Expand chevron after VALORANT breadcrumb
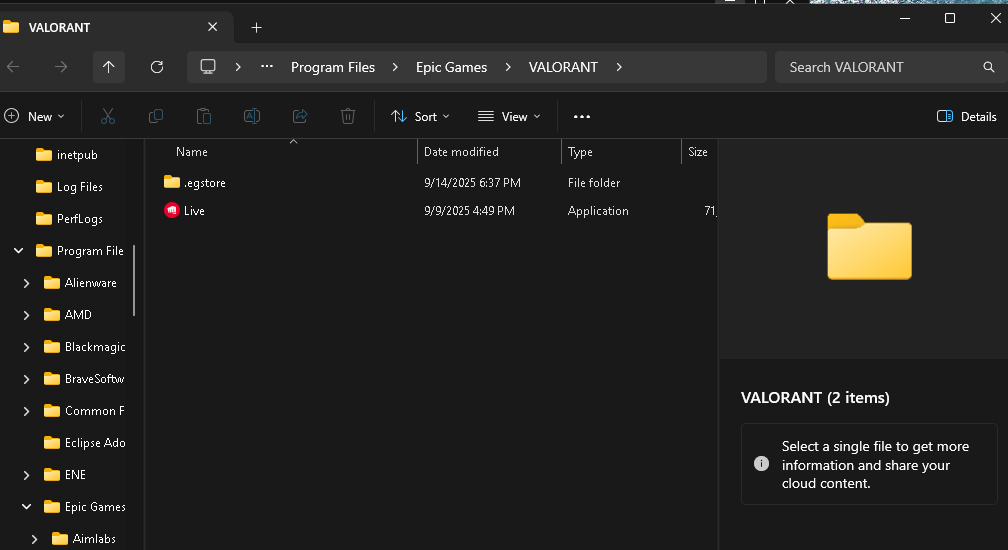Image resolution: width=1008 pixels, height=550 pixels. pyautogui.click(x=619, y=67)
